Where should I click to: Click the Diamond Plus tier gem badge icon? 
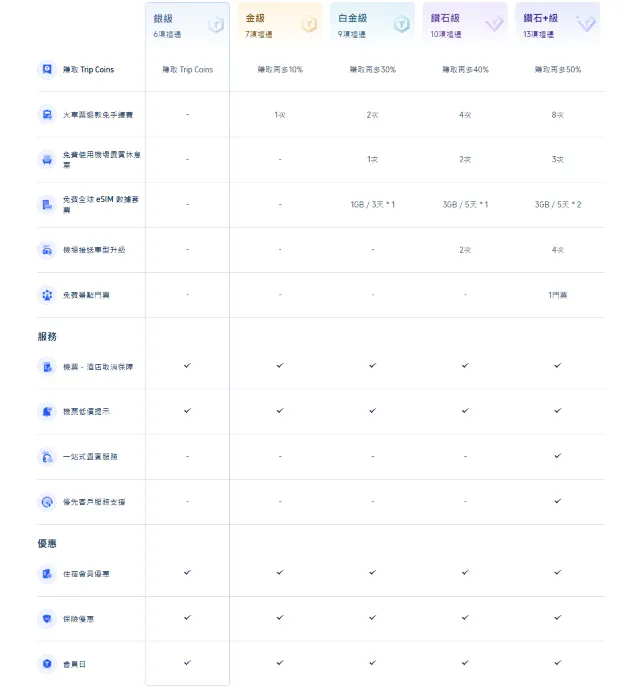(587, 23)
